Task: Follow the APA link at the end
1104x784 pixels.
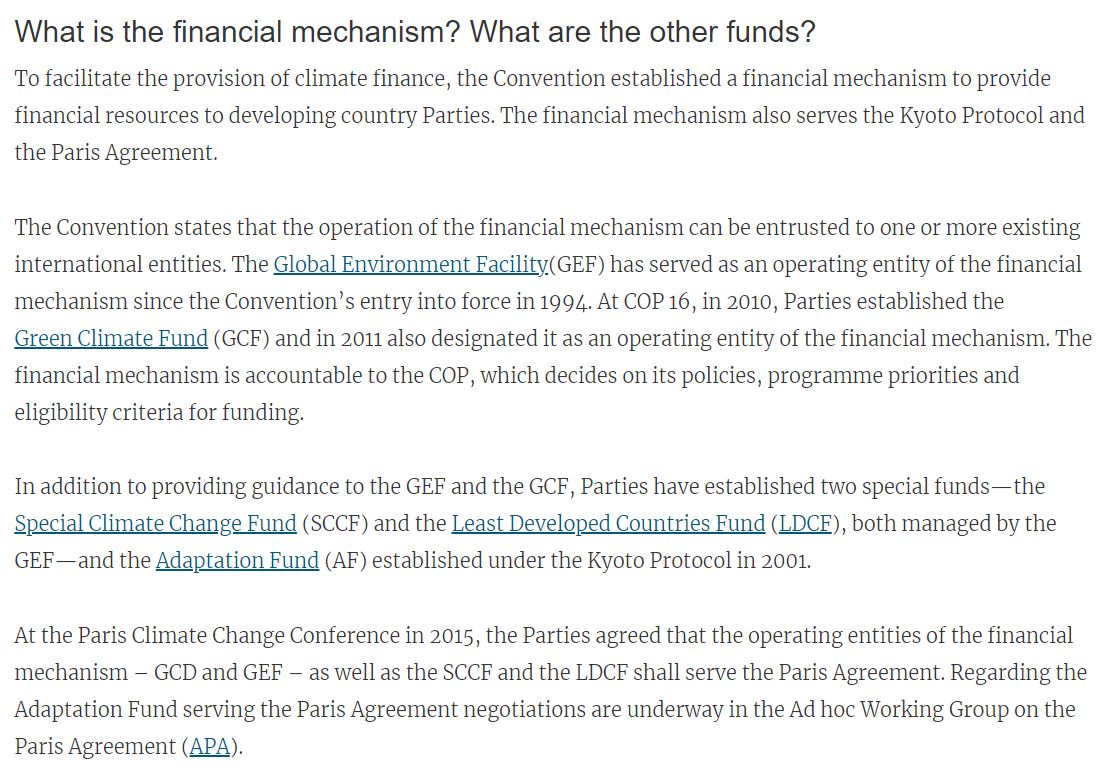Action: pyautogui.click(x=210, y=747)
